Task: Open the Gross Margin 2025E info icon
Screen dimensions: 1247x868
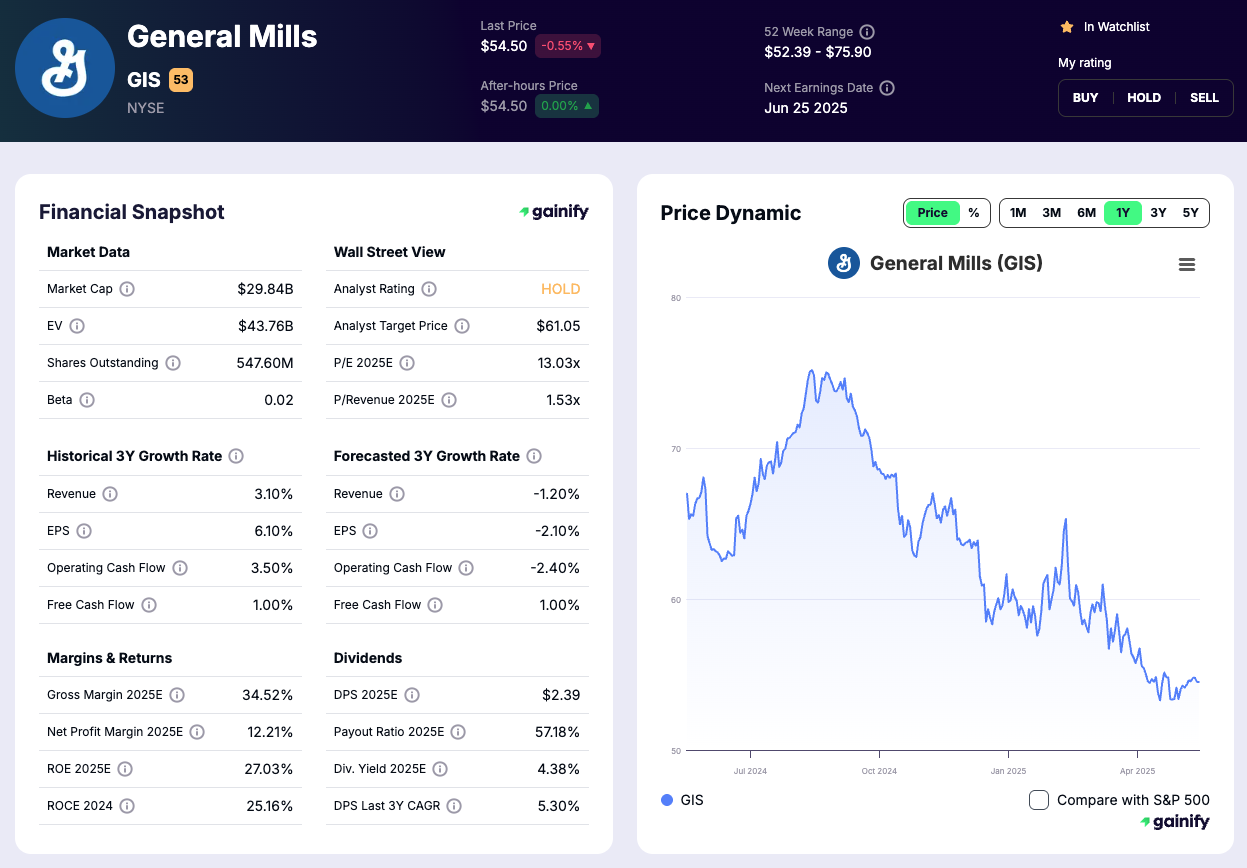Action: coord(177,695)
